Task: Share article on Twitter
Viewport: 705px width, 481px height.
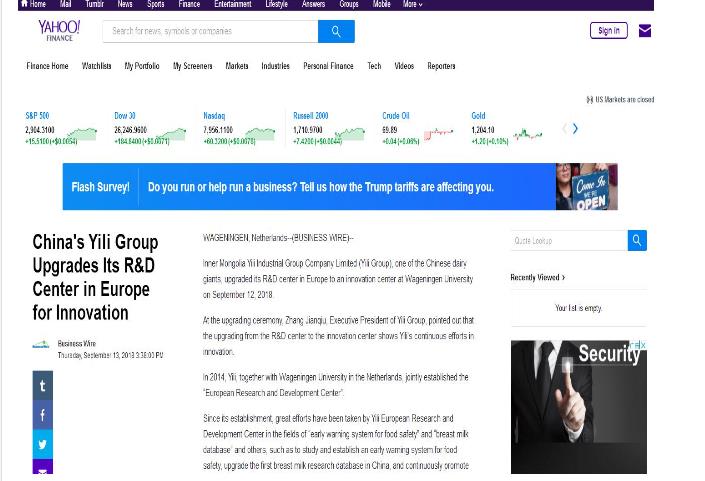Action: coord(42,444)
